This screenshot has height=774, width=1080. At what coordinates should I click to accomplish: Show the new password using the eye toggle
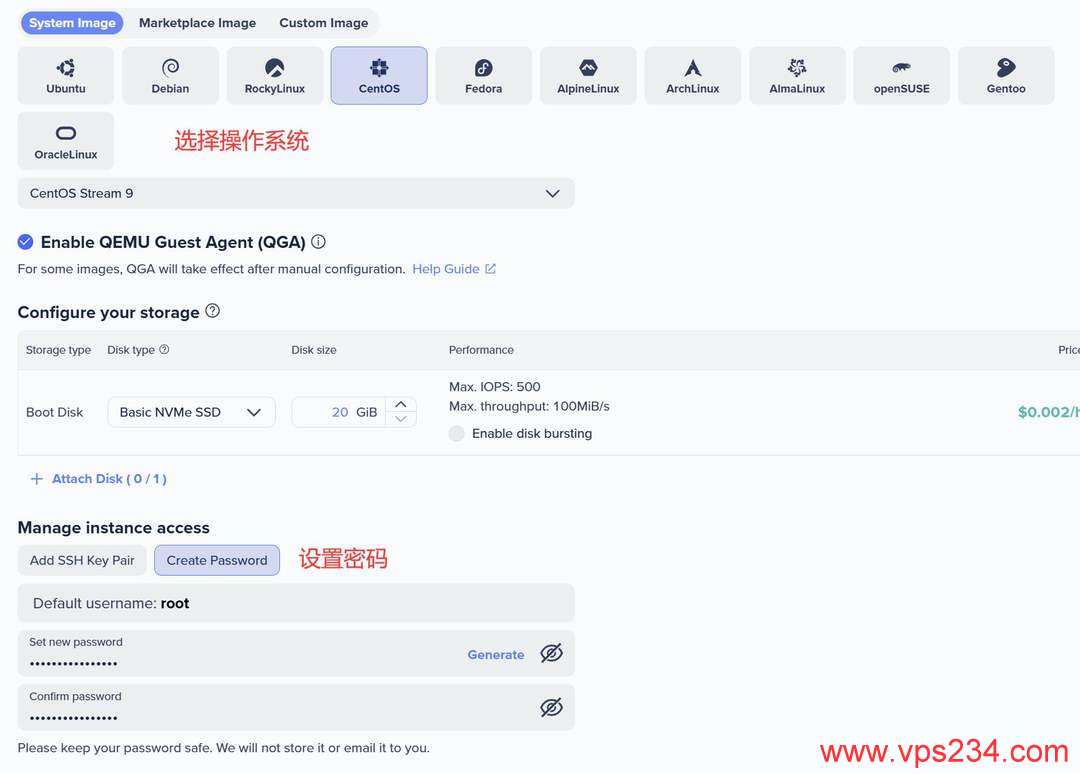click(x=551, y=653)
